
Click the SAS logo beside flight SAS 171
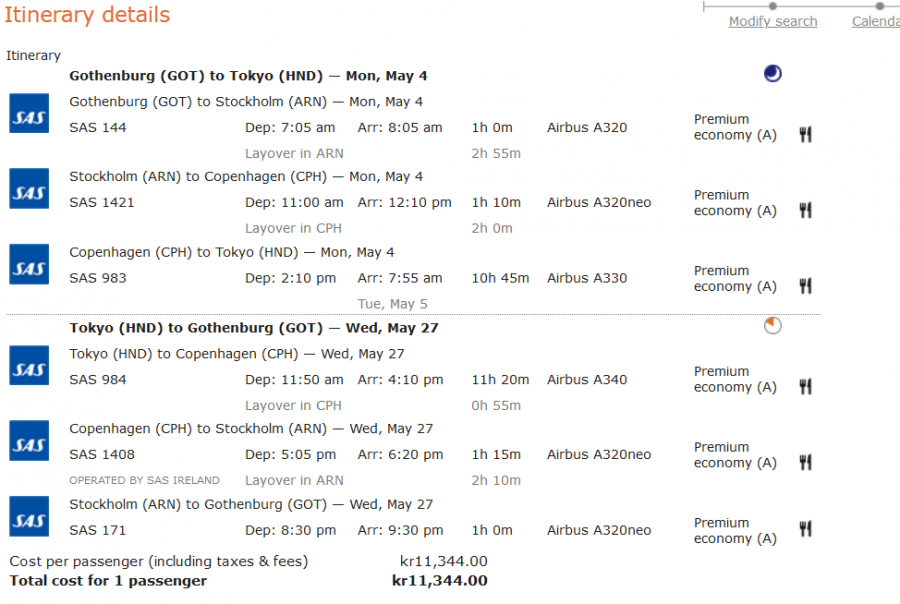pos(29,517)
